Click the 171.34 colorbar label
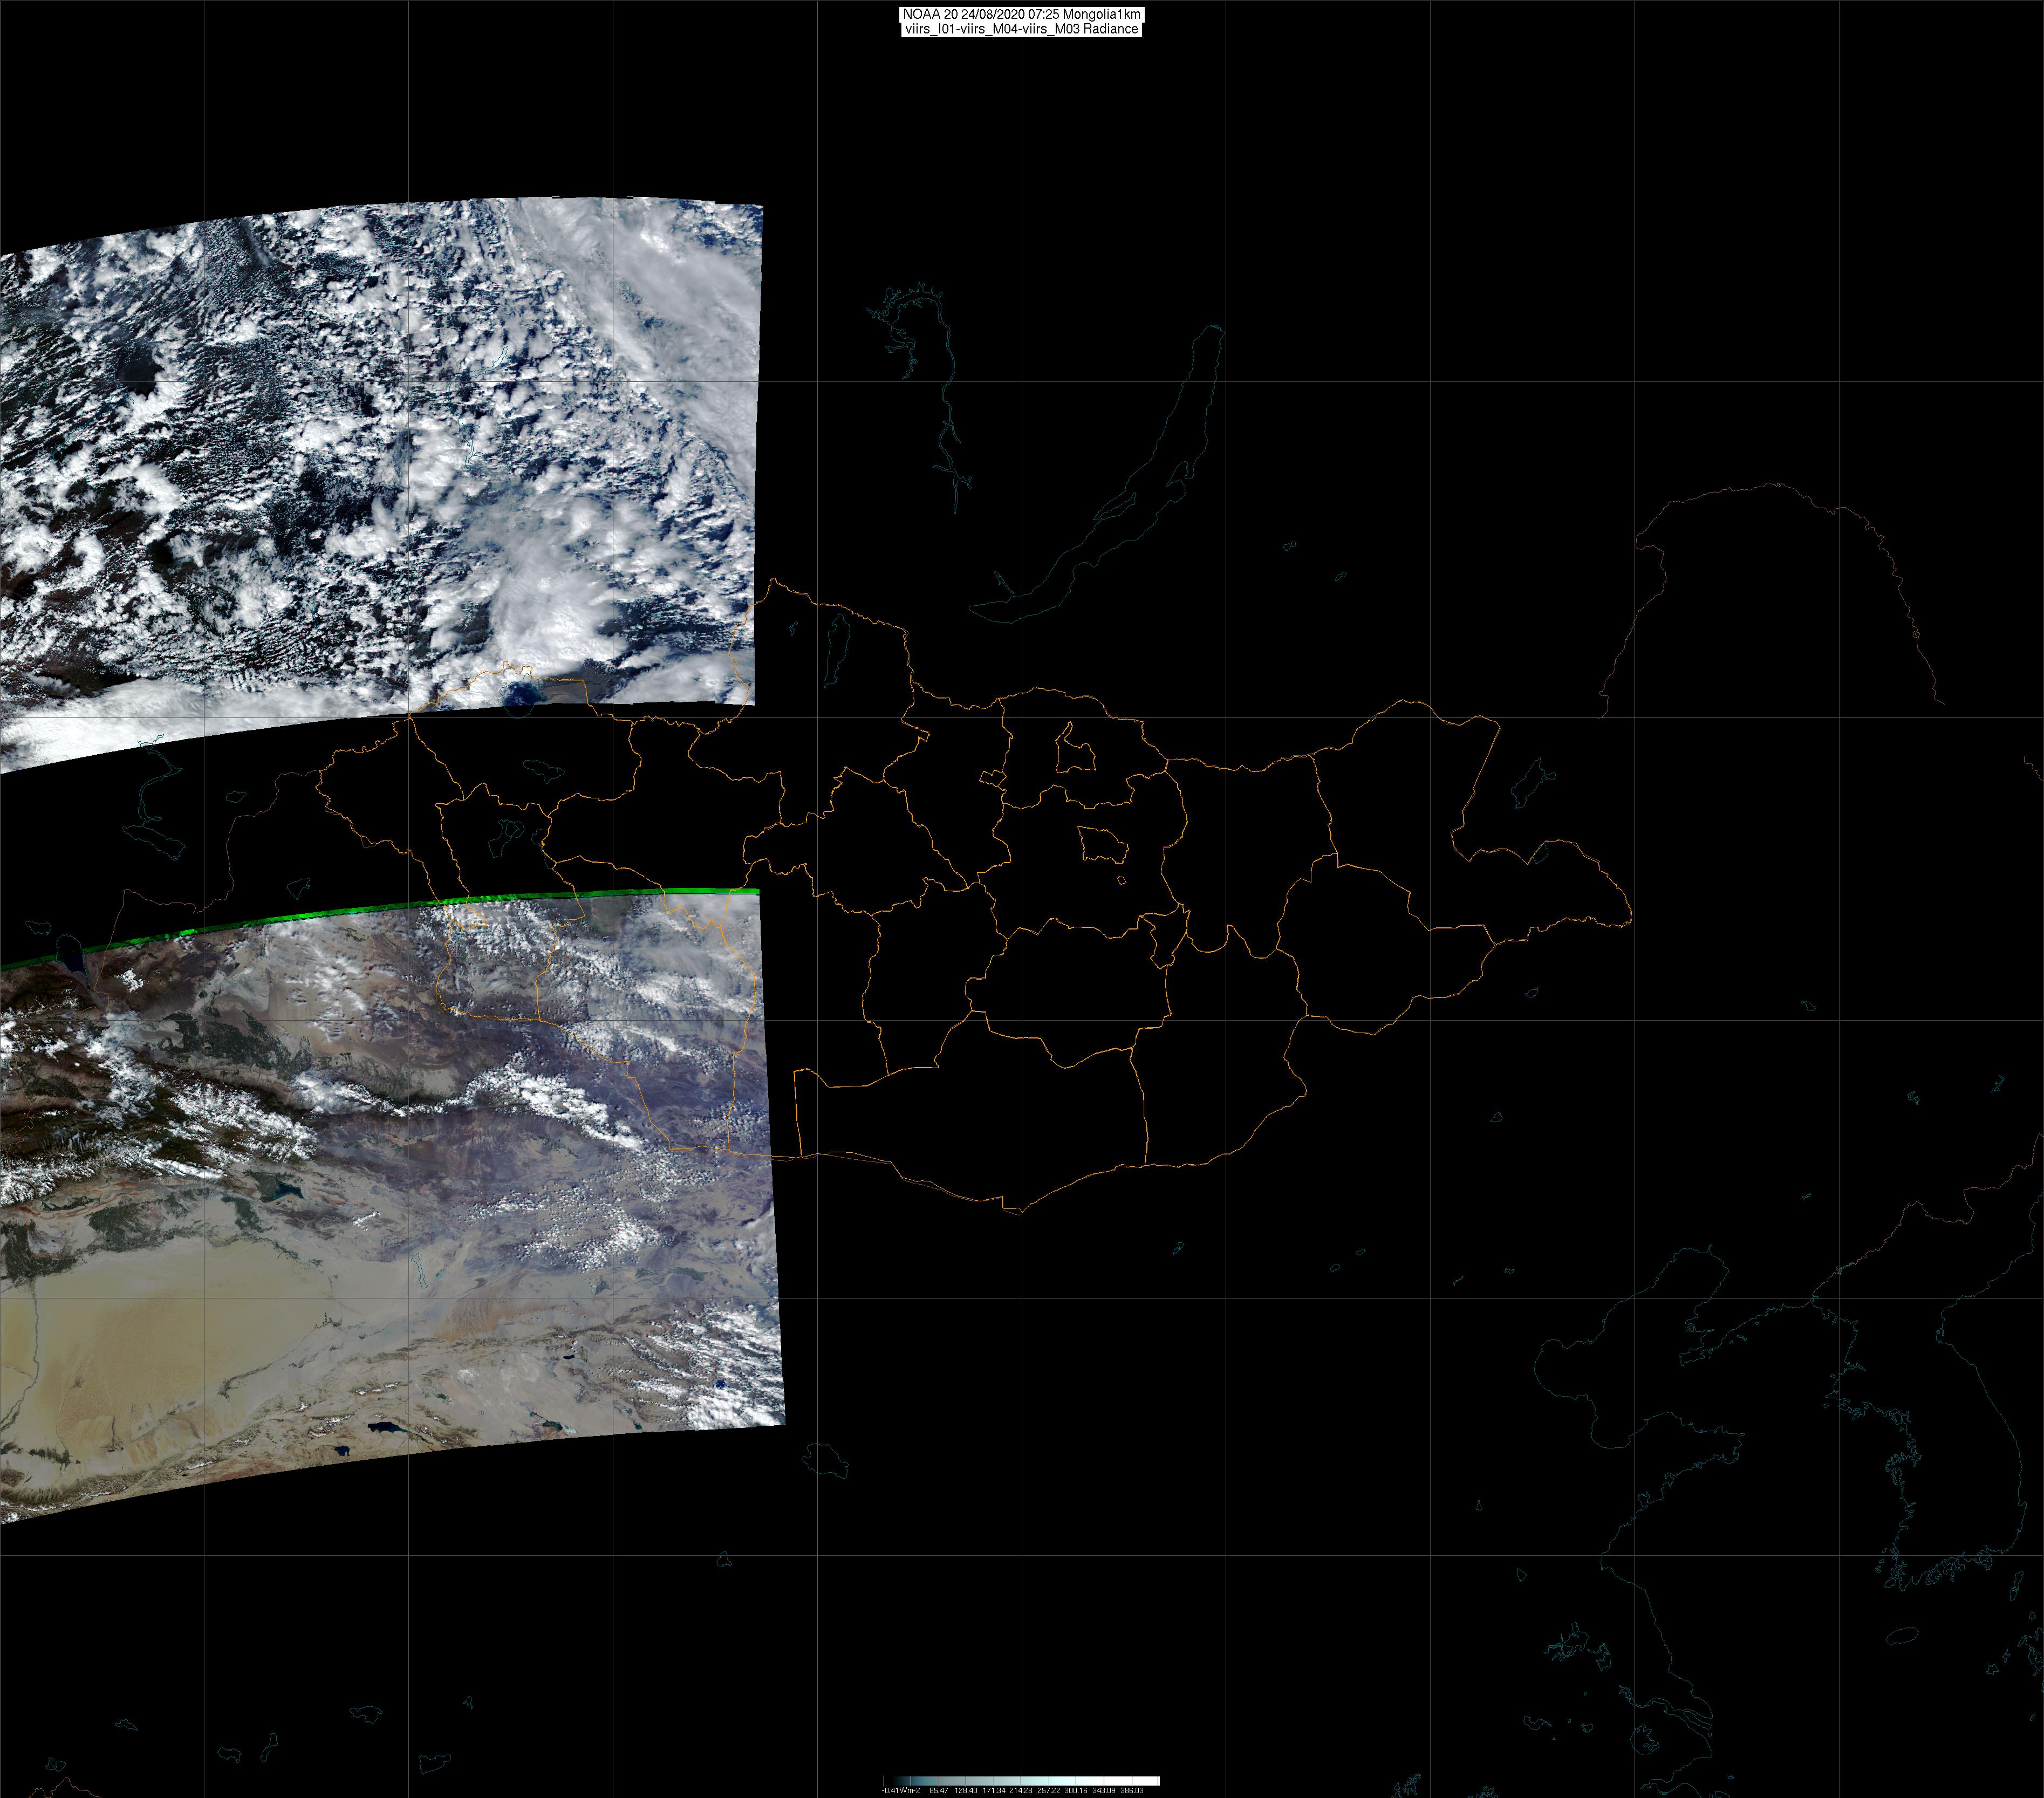 pyautogui.click(x=994, y=1791)
